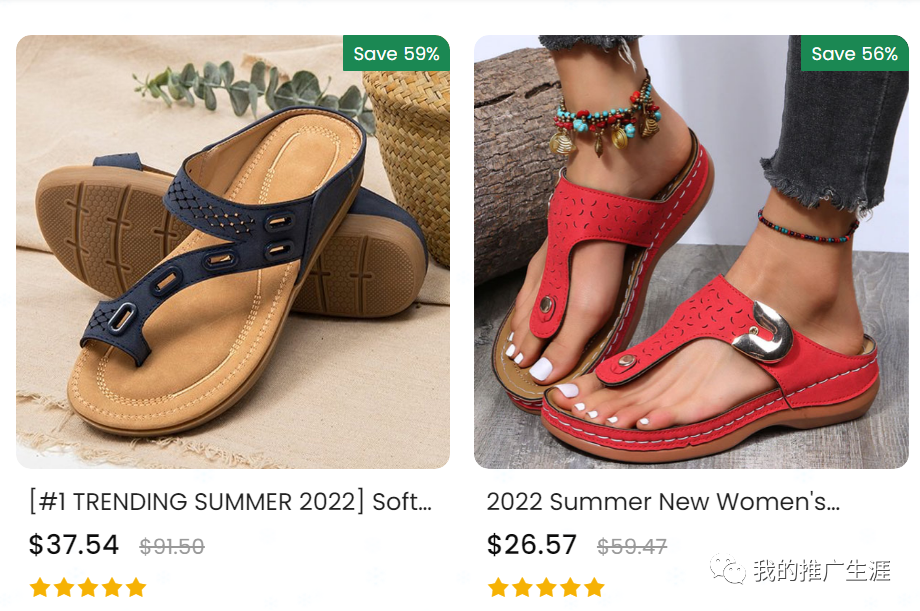Open the 2022 Summer New Women's product title
920x611 pixels.
point(662,502)
